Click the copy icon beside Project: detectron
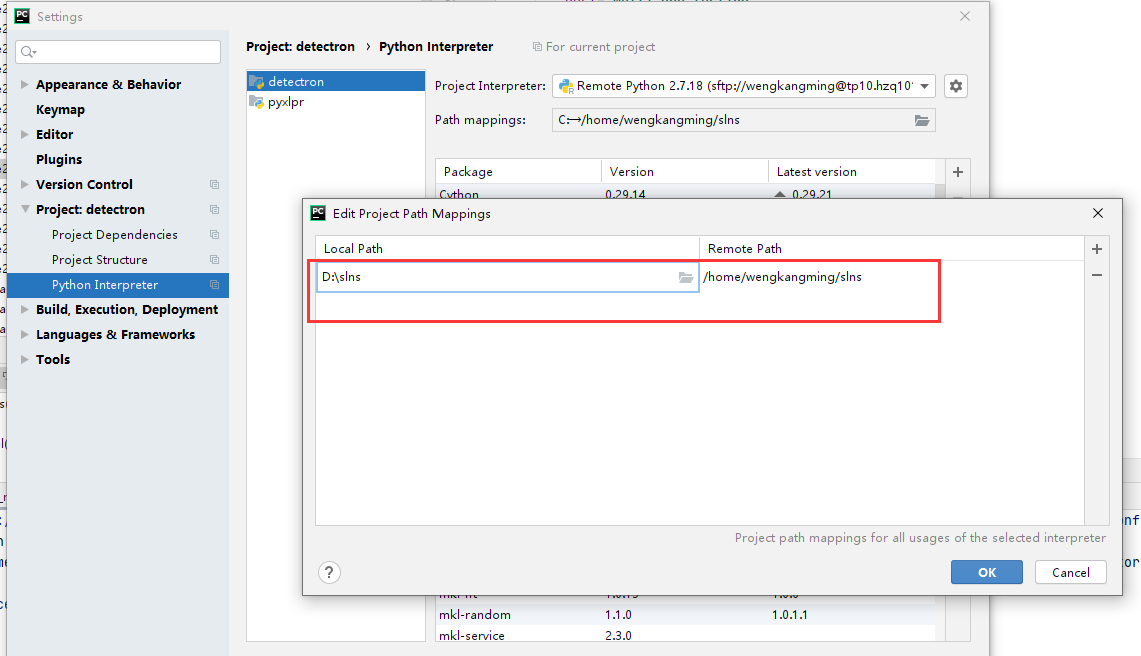Screen dimensions: 1141x656 (214, 210)
